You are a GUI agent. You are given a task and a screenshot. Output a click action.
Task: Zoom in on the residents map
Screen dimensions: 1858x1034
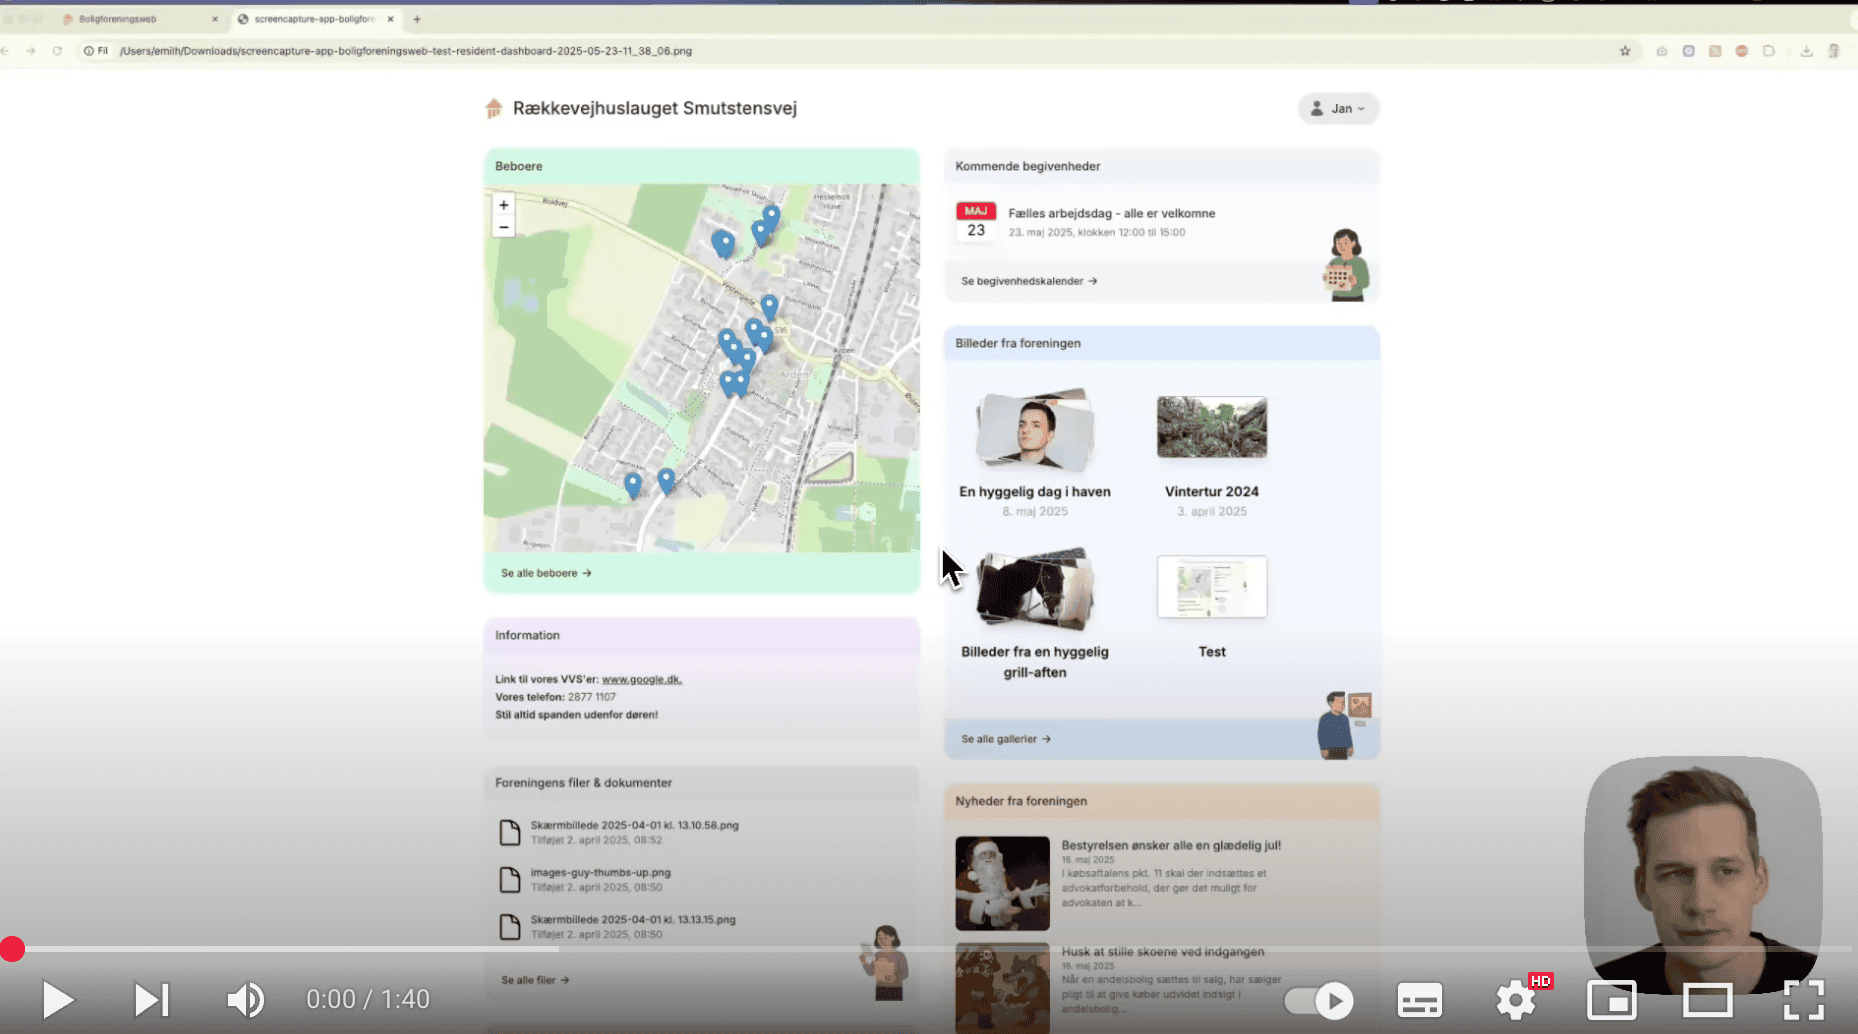504,205
